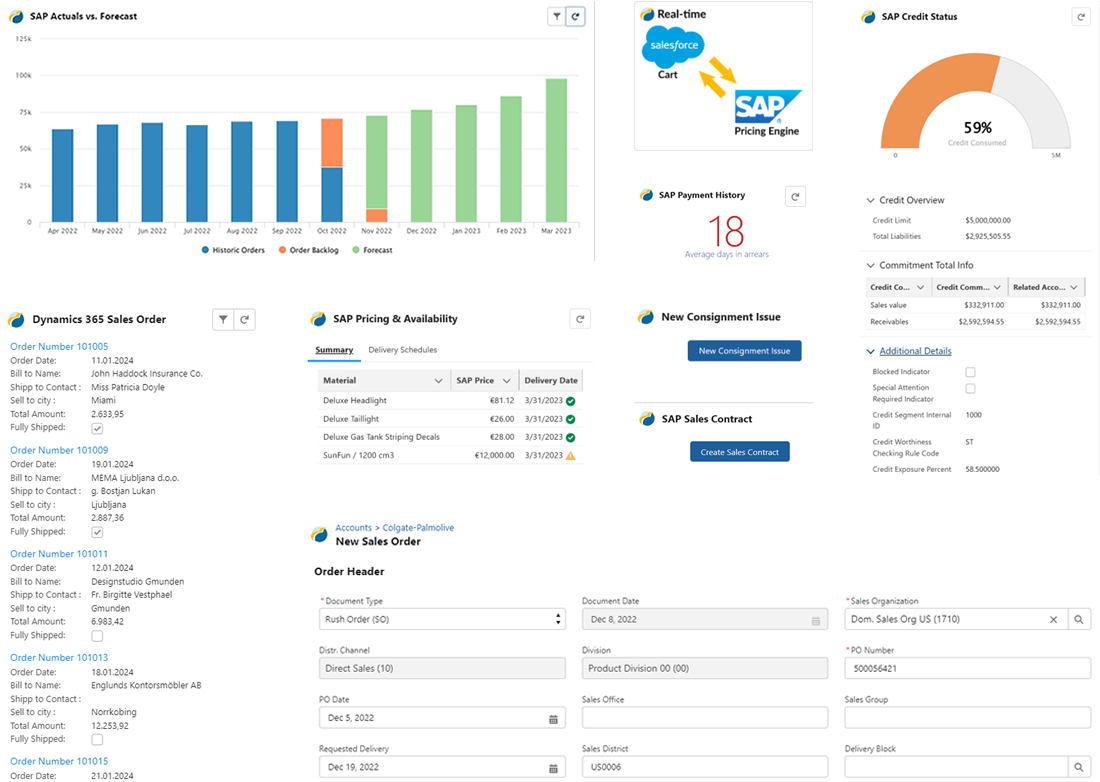Refresh the Dynamics 365 Sales Order list
This screenshot has width=1100, height=782.
click(244, 319)
